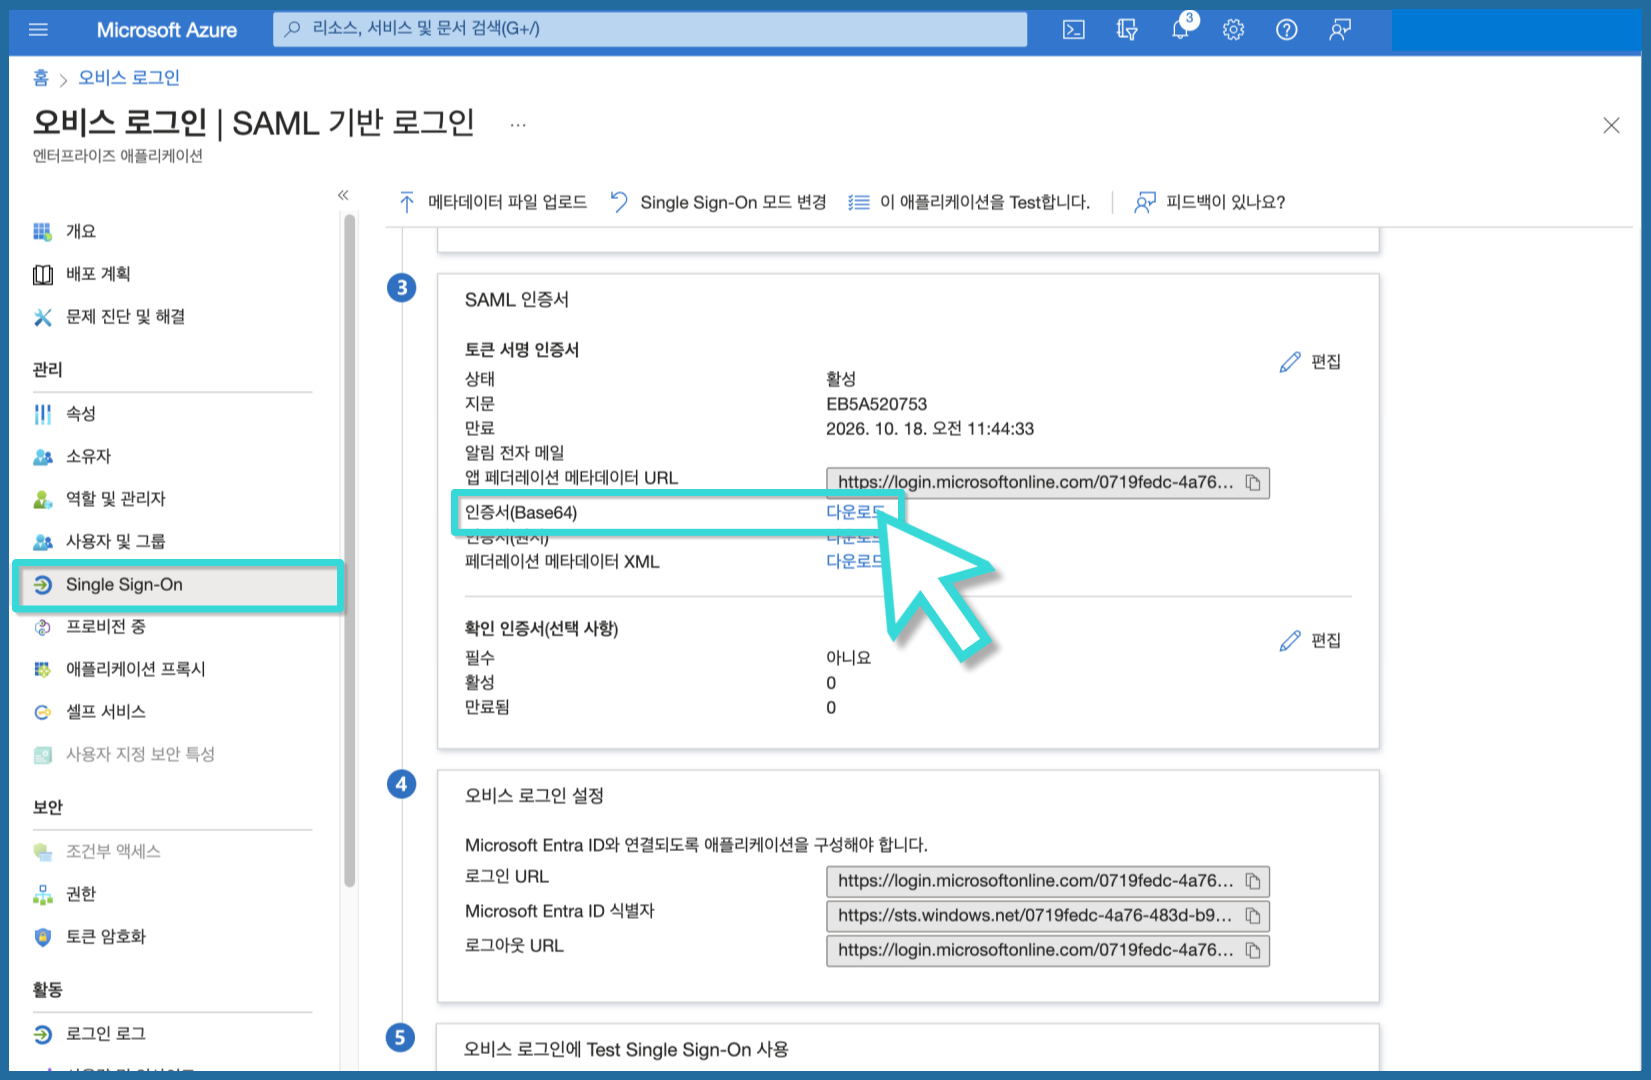The width and height of the screenshot is (1651, 1080).
Task: Open Cloud Shell from the top bar
Action: 1073,30
